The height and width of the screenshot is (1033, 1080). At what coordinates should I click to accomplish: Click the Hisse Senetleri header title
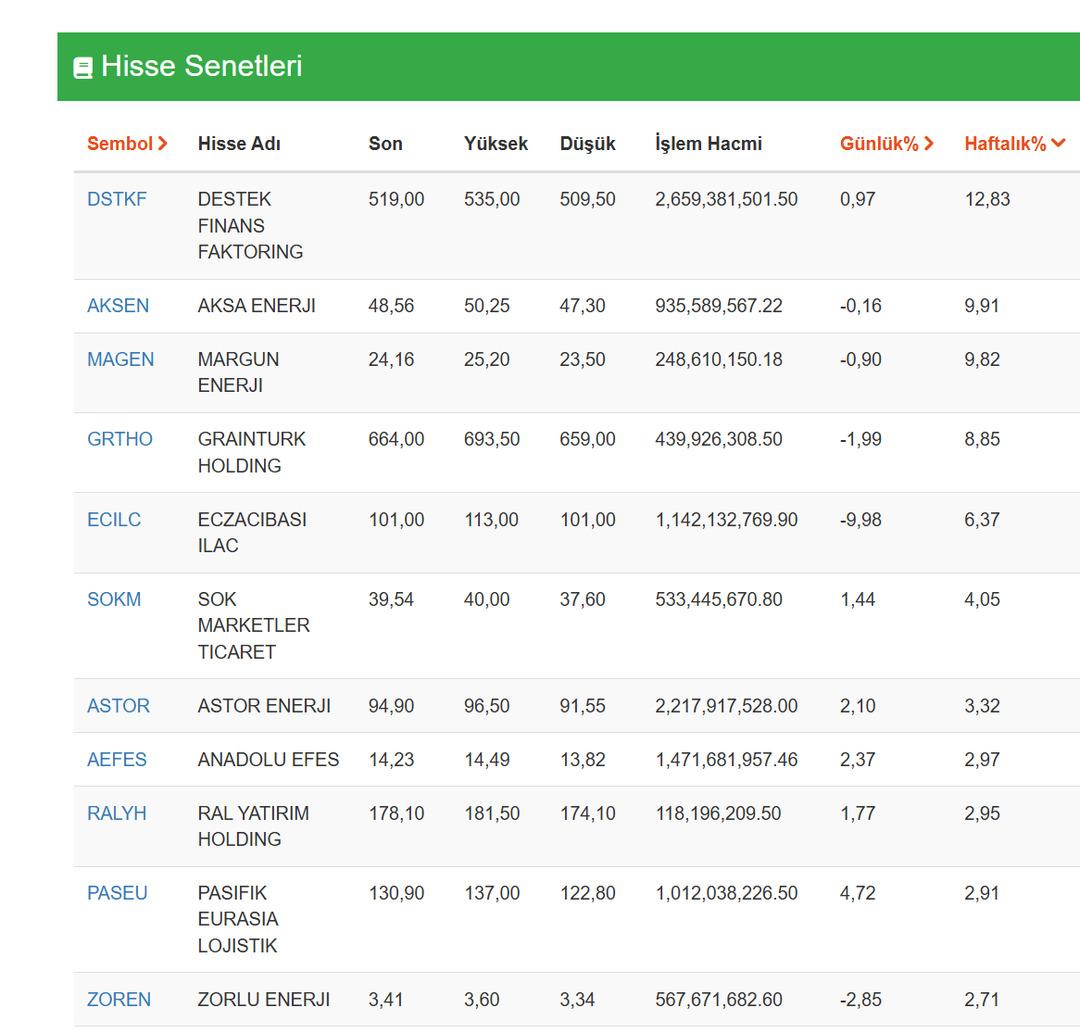(201, 66)
